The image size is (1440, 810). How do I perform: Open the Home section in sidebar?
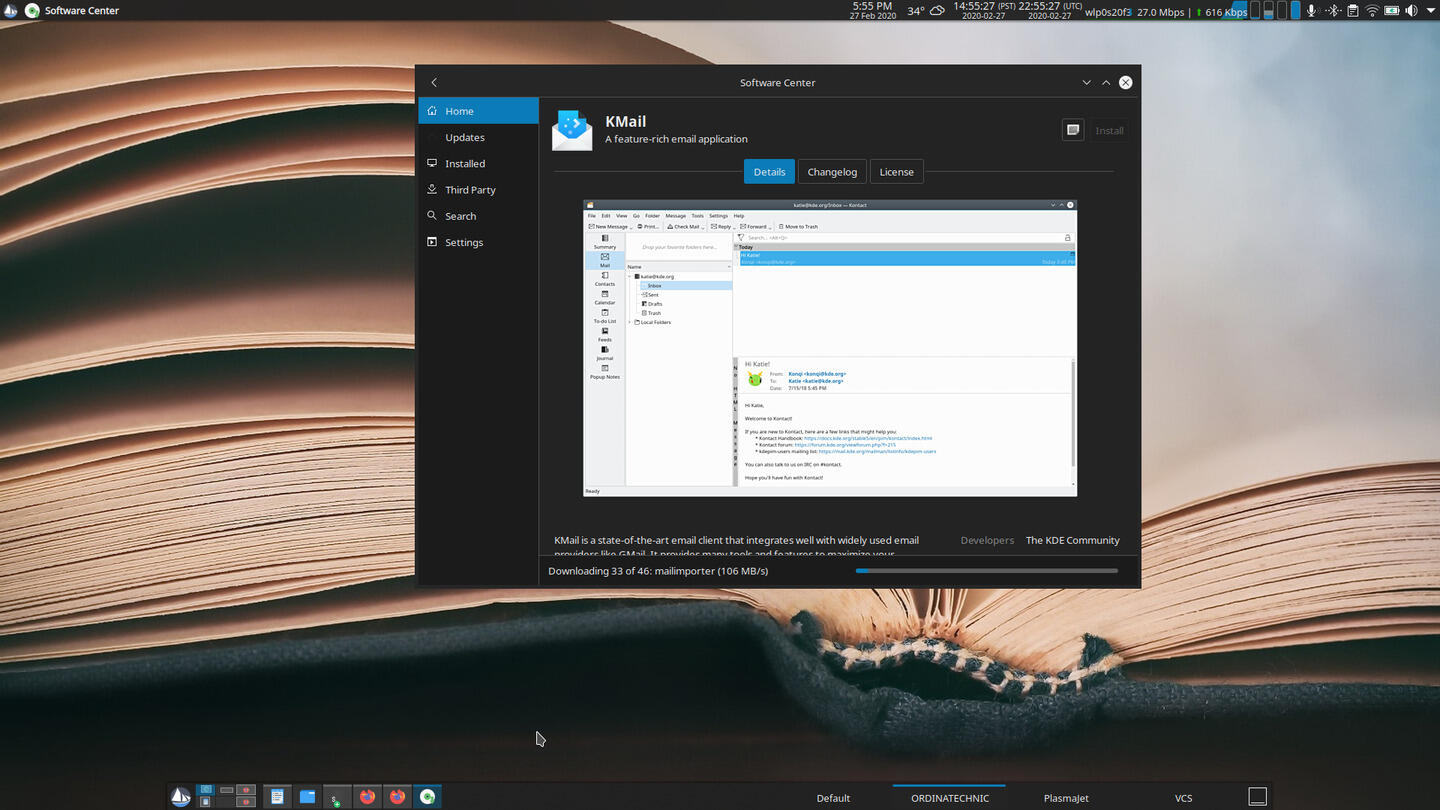click(x=478, y=111)
